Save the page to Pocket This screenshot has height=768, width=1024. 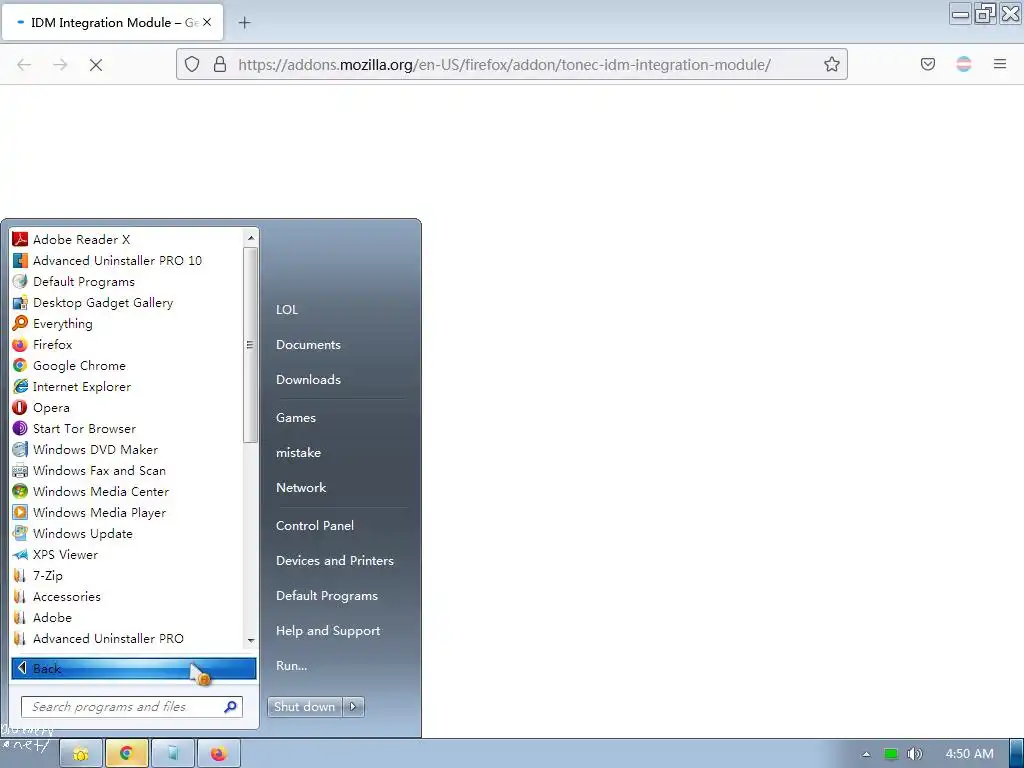[x=928, y=64]
